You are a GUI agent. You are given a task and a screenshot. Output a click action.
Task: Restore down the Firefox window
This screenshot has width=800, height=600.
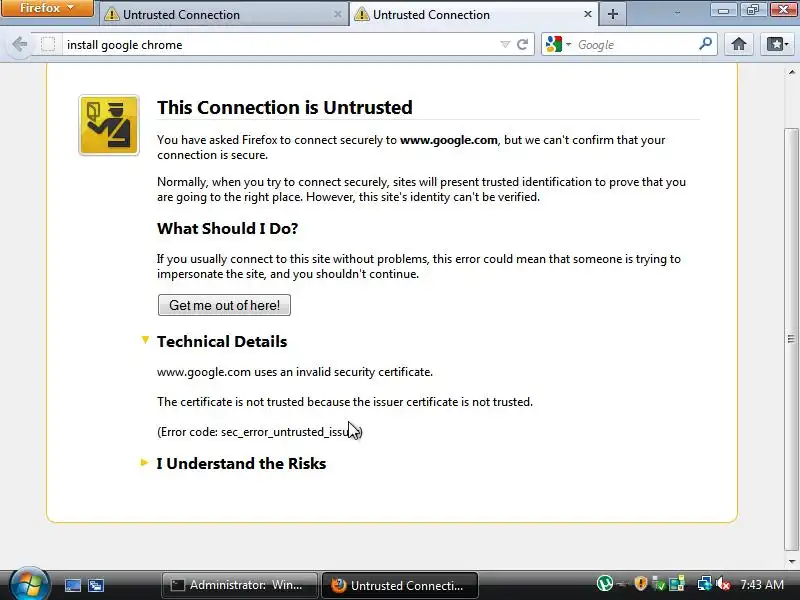pos(753,10)
